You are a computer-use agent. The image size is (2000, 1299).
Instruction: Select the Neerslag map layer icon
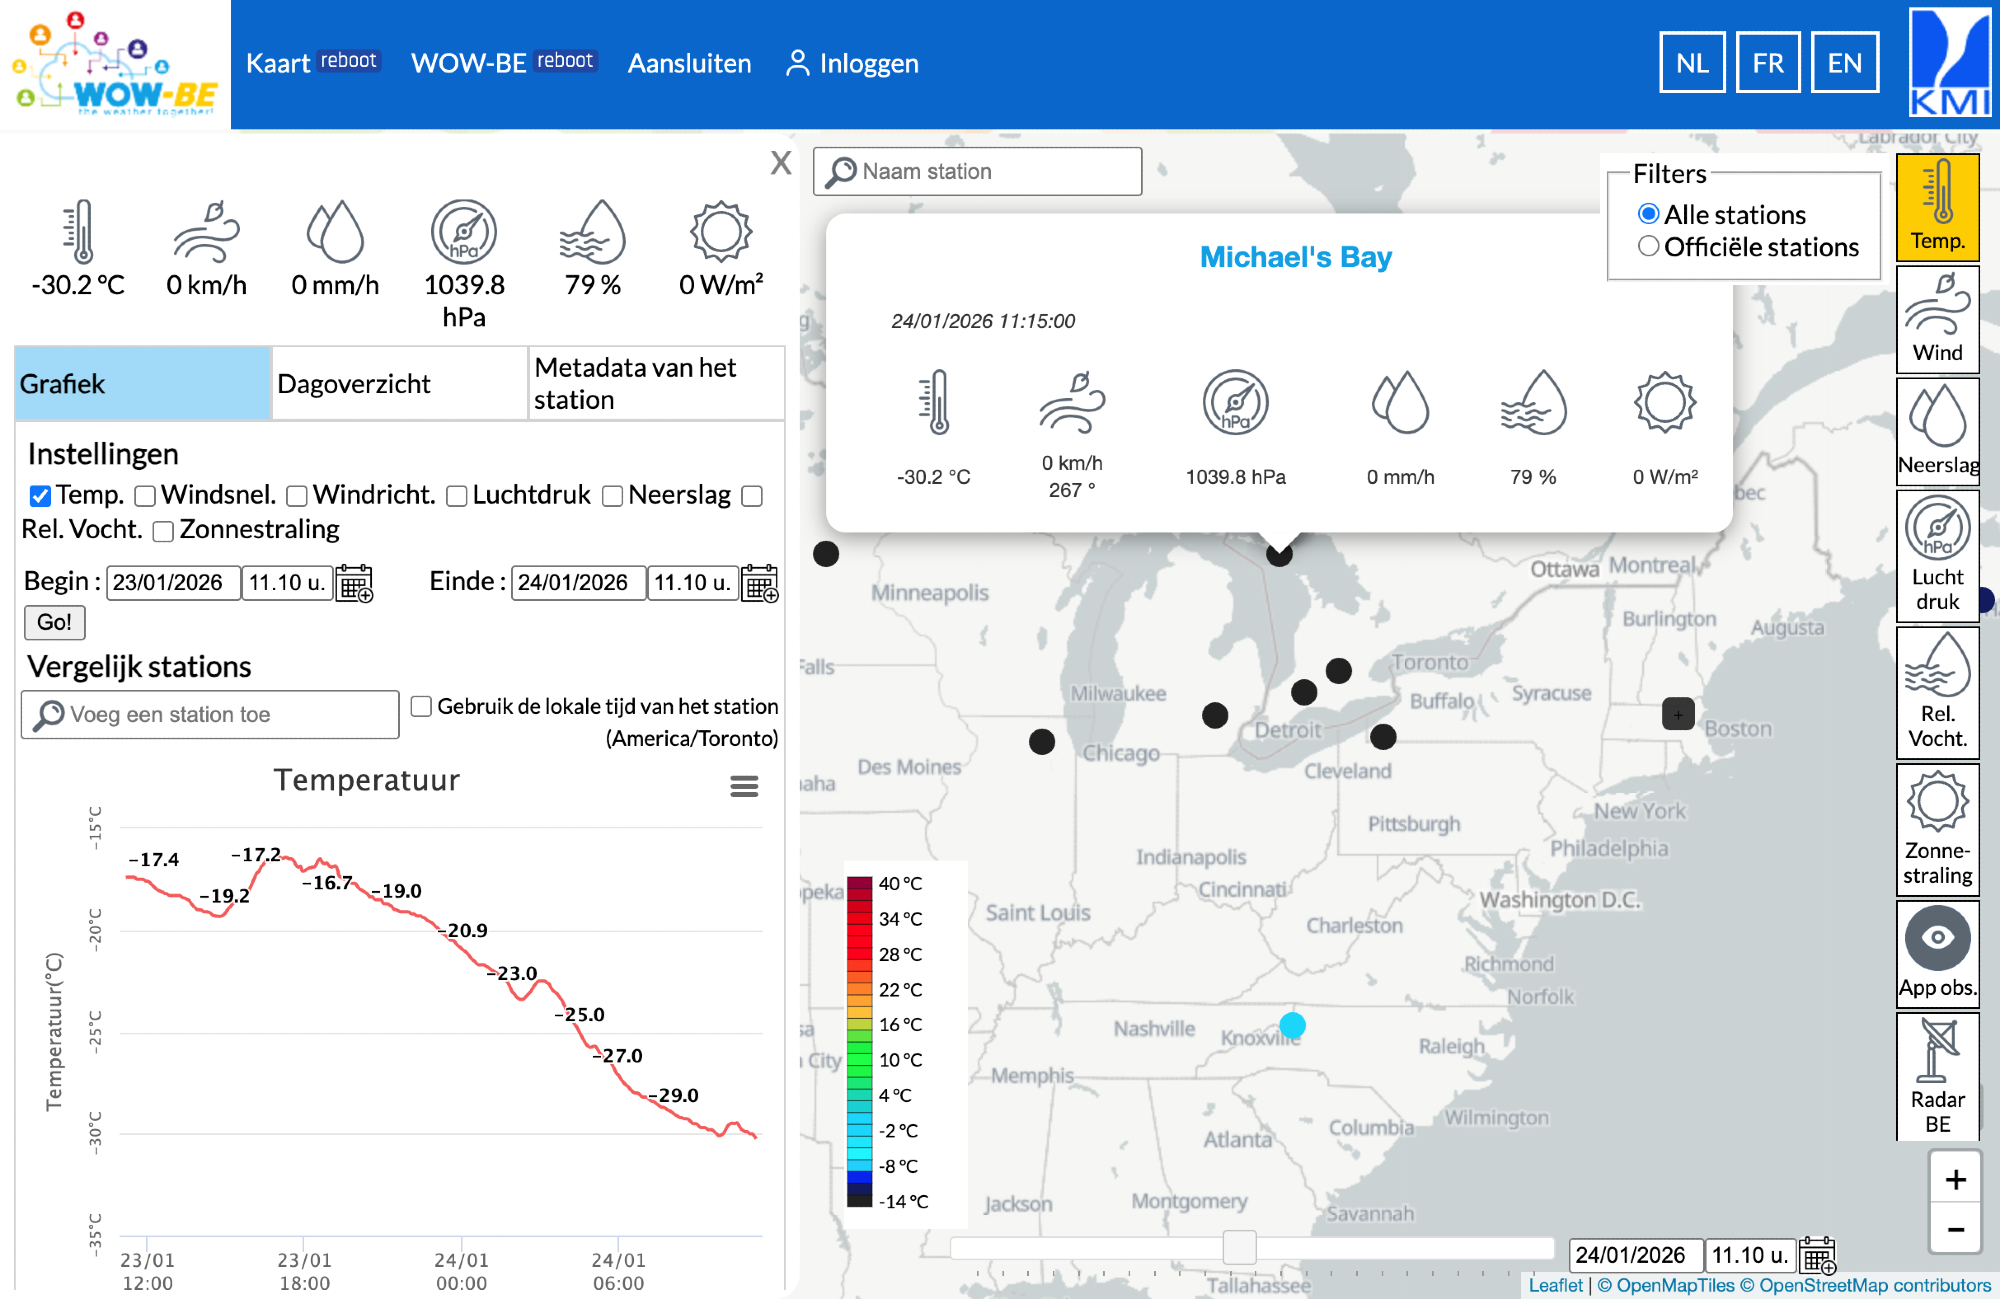(x=1937, y=430)
